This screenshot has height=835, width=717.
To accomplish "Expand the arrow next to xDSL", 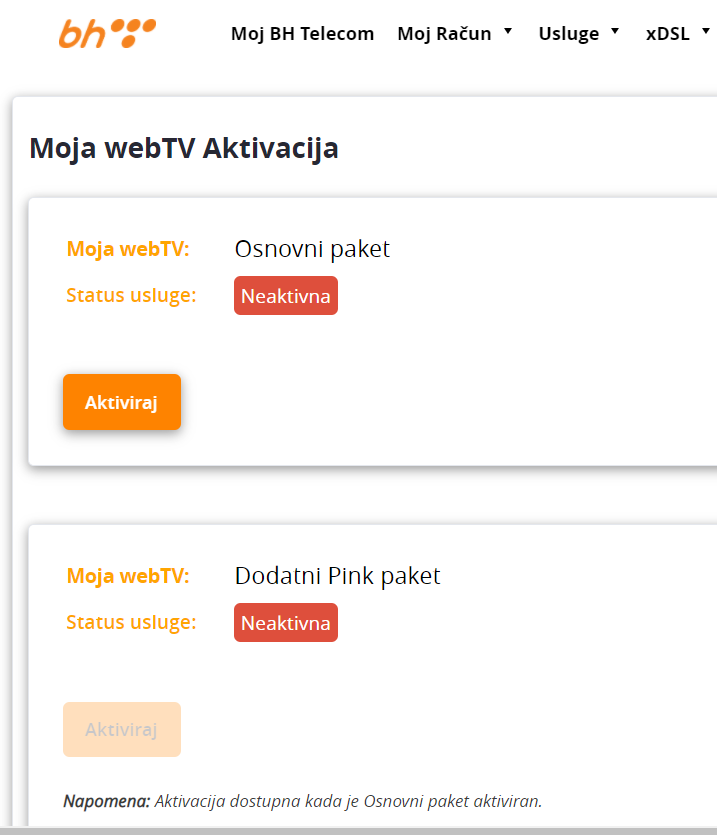I will pos(707,32).
